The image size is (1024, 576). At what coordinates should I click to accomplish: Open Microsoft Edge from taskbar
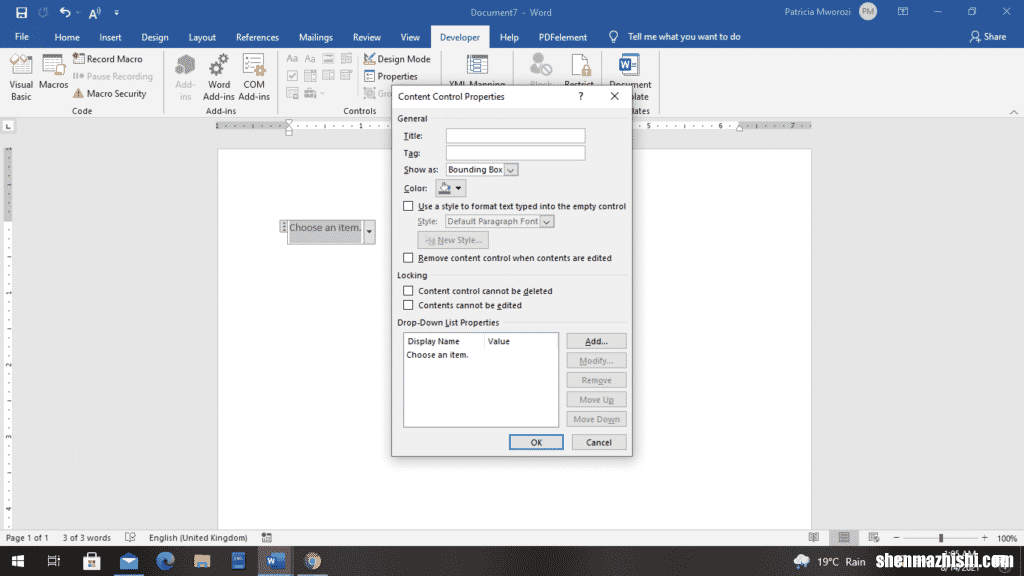(165, 561)
